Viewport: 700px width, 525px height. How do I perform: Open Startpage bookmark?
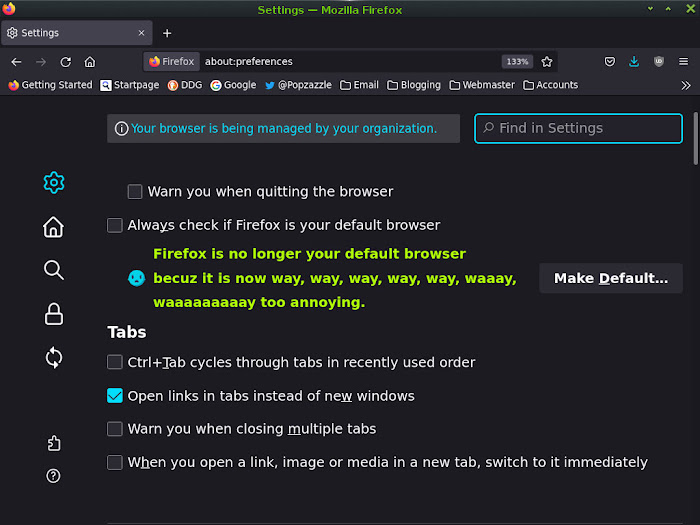[130, 85]
